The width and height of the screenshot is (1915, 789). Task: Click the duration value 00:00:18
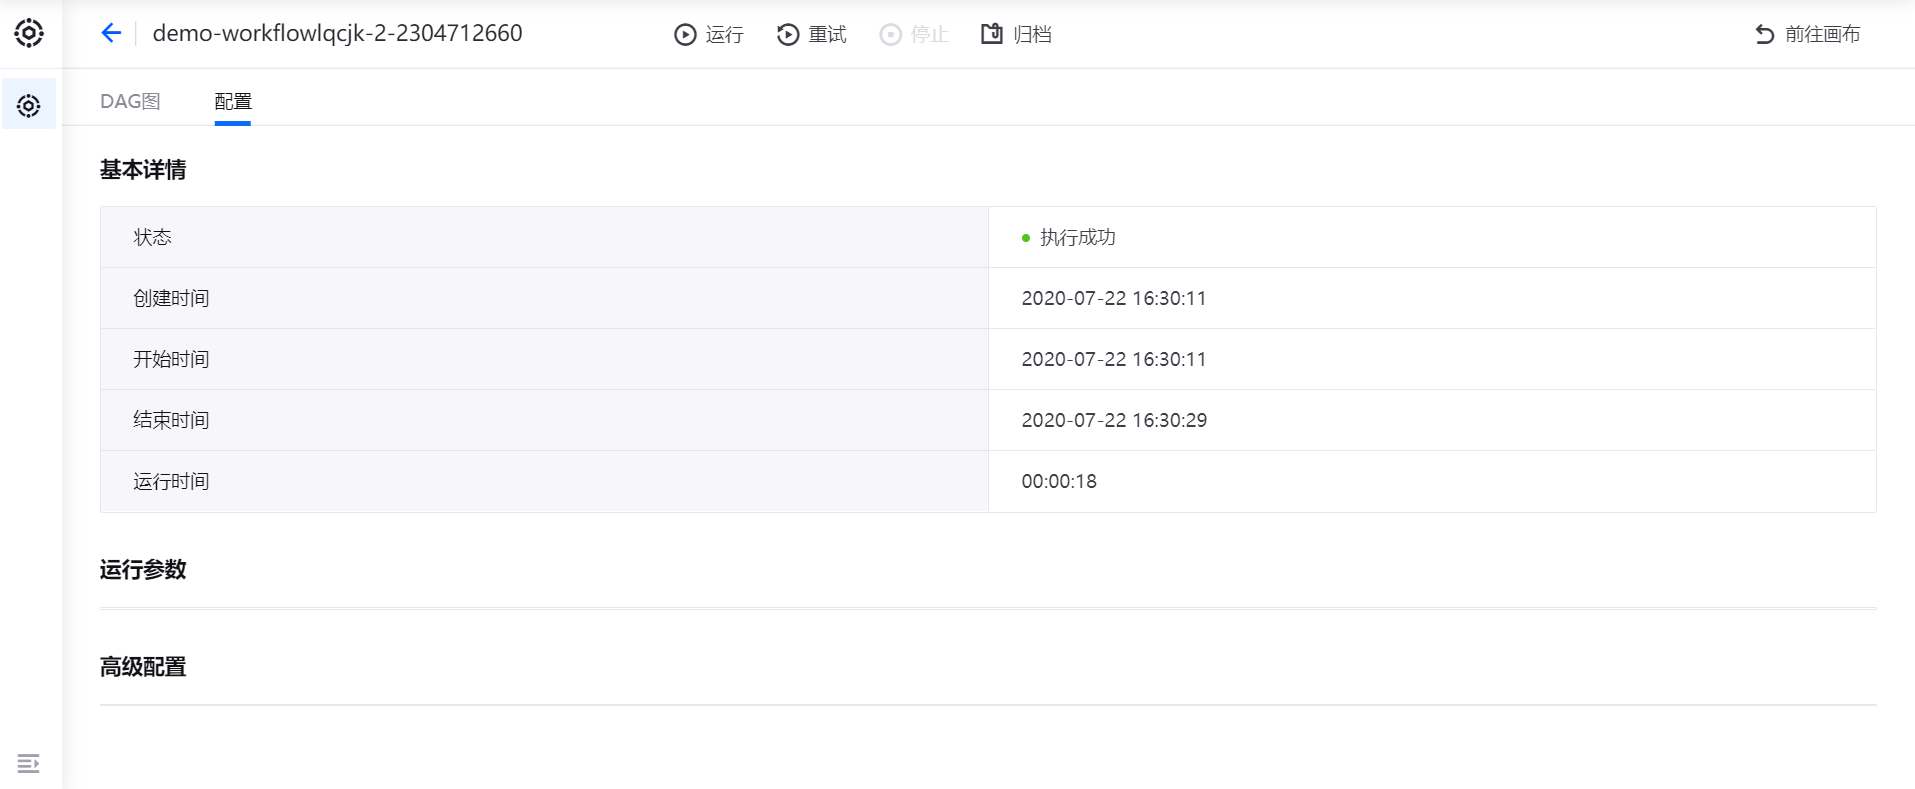coord(1059,481)
